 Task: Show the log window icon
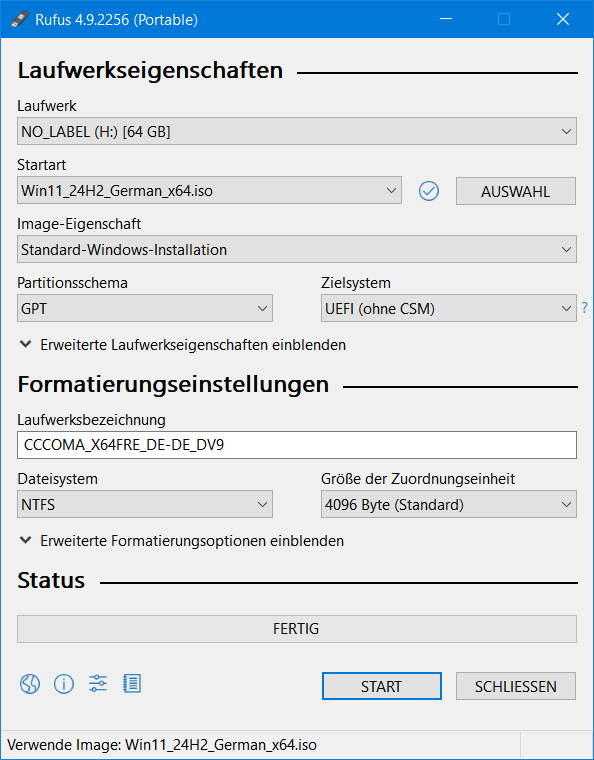(132, 683)
